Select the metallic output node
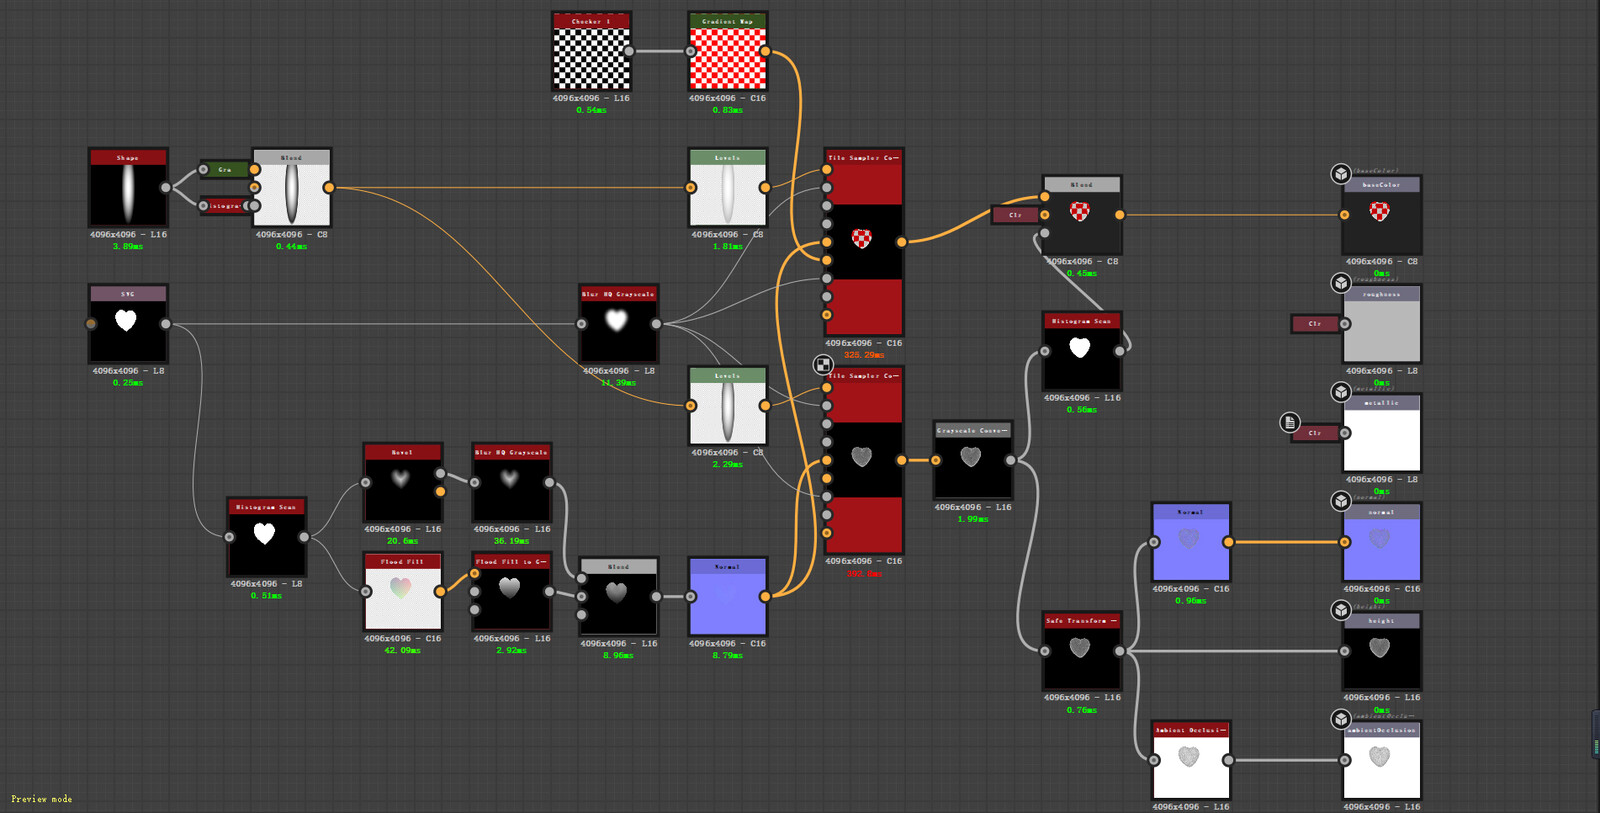Viewport: 1600px width, 813px height. point(1381,433)
